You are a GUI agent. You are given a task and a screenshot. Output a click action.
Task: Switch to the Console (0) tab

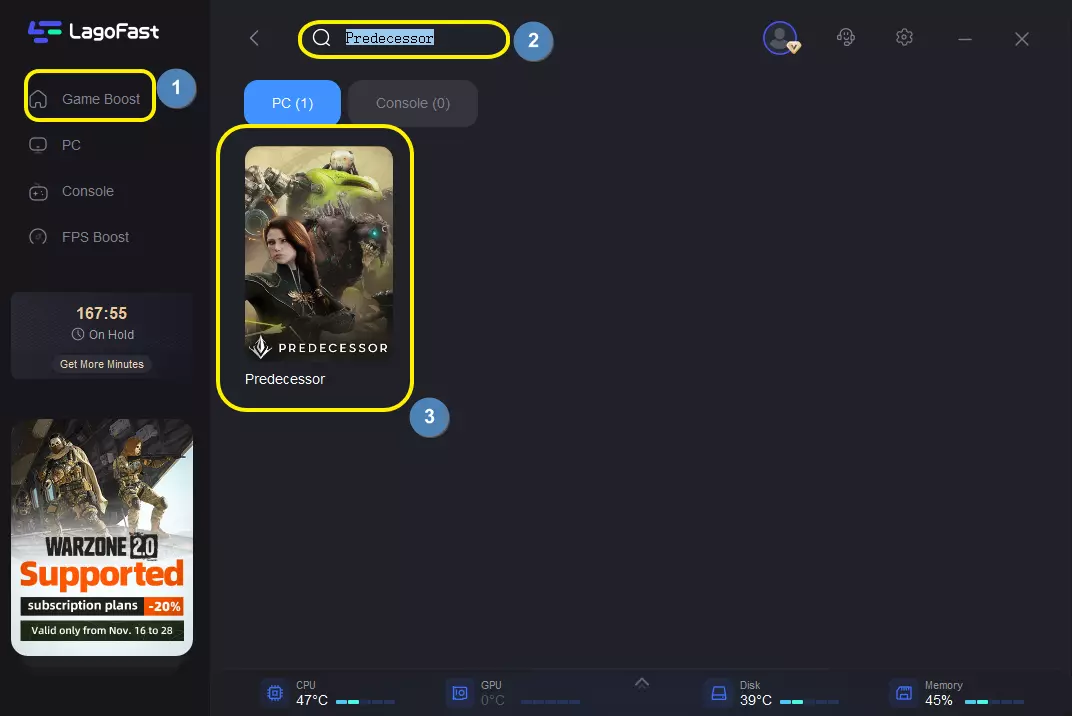point(412,103)
